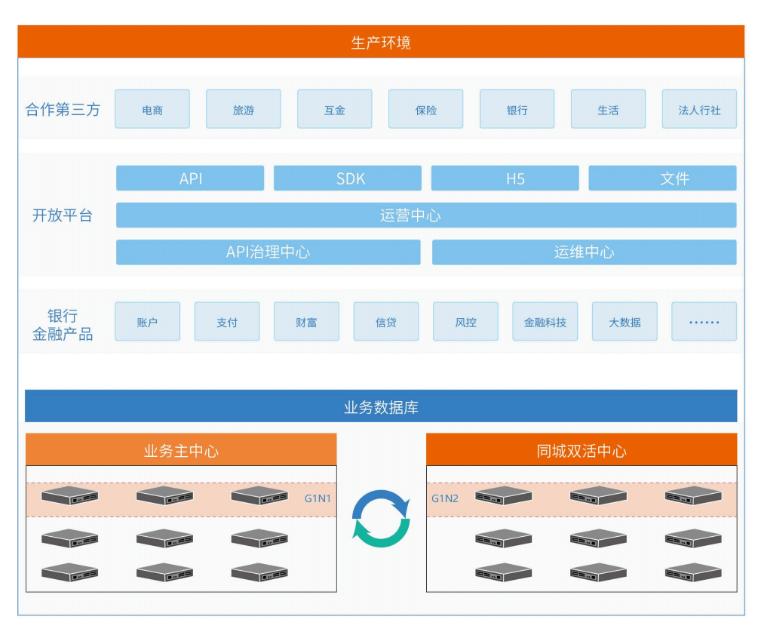764x626 pixels.
Task: Click the 互金 box
Action: click(x=334, y=110)
